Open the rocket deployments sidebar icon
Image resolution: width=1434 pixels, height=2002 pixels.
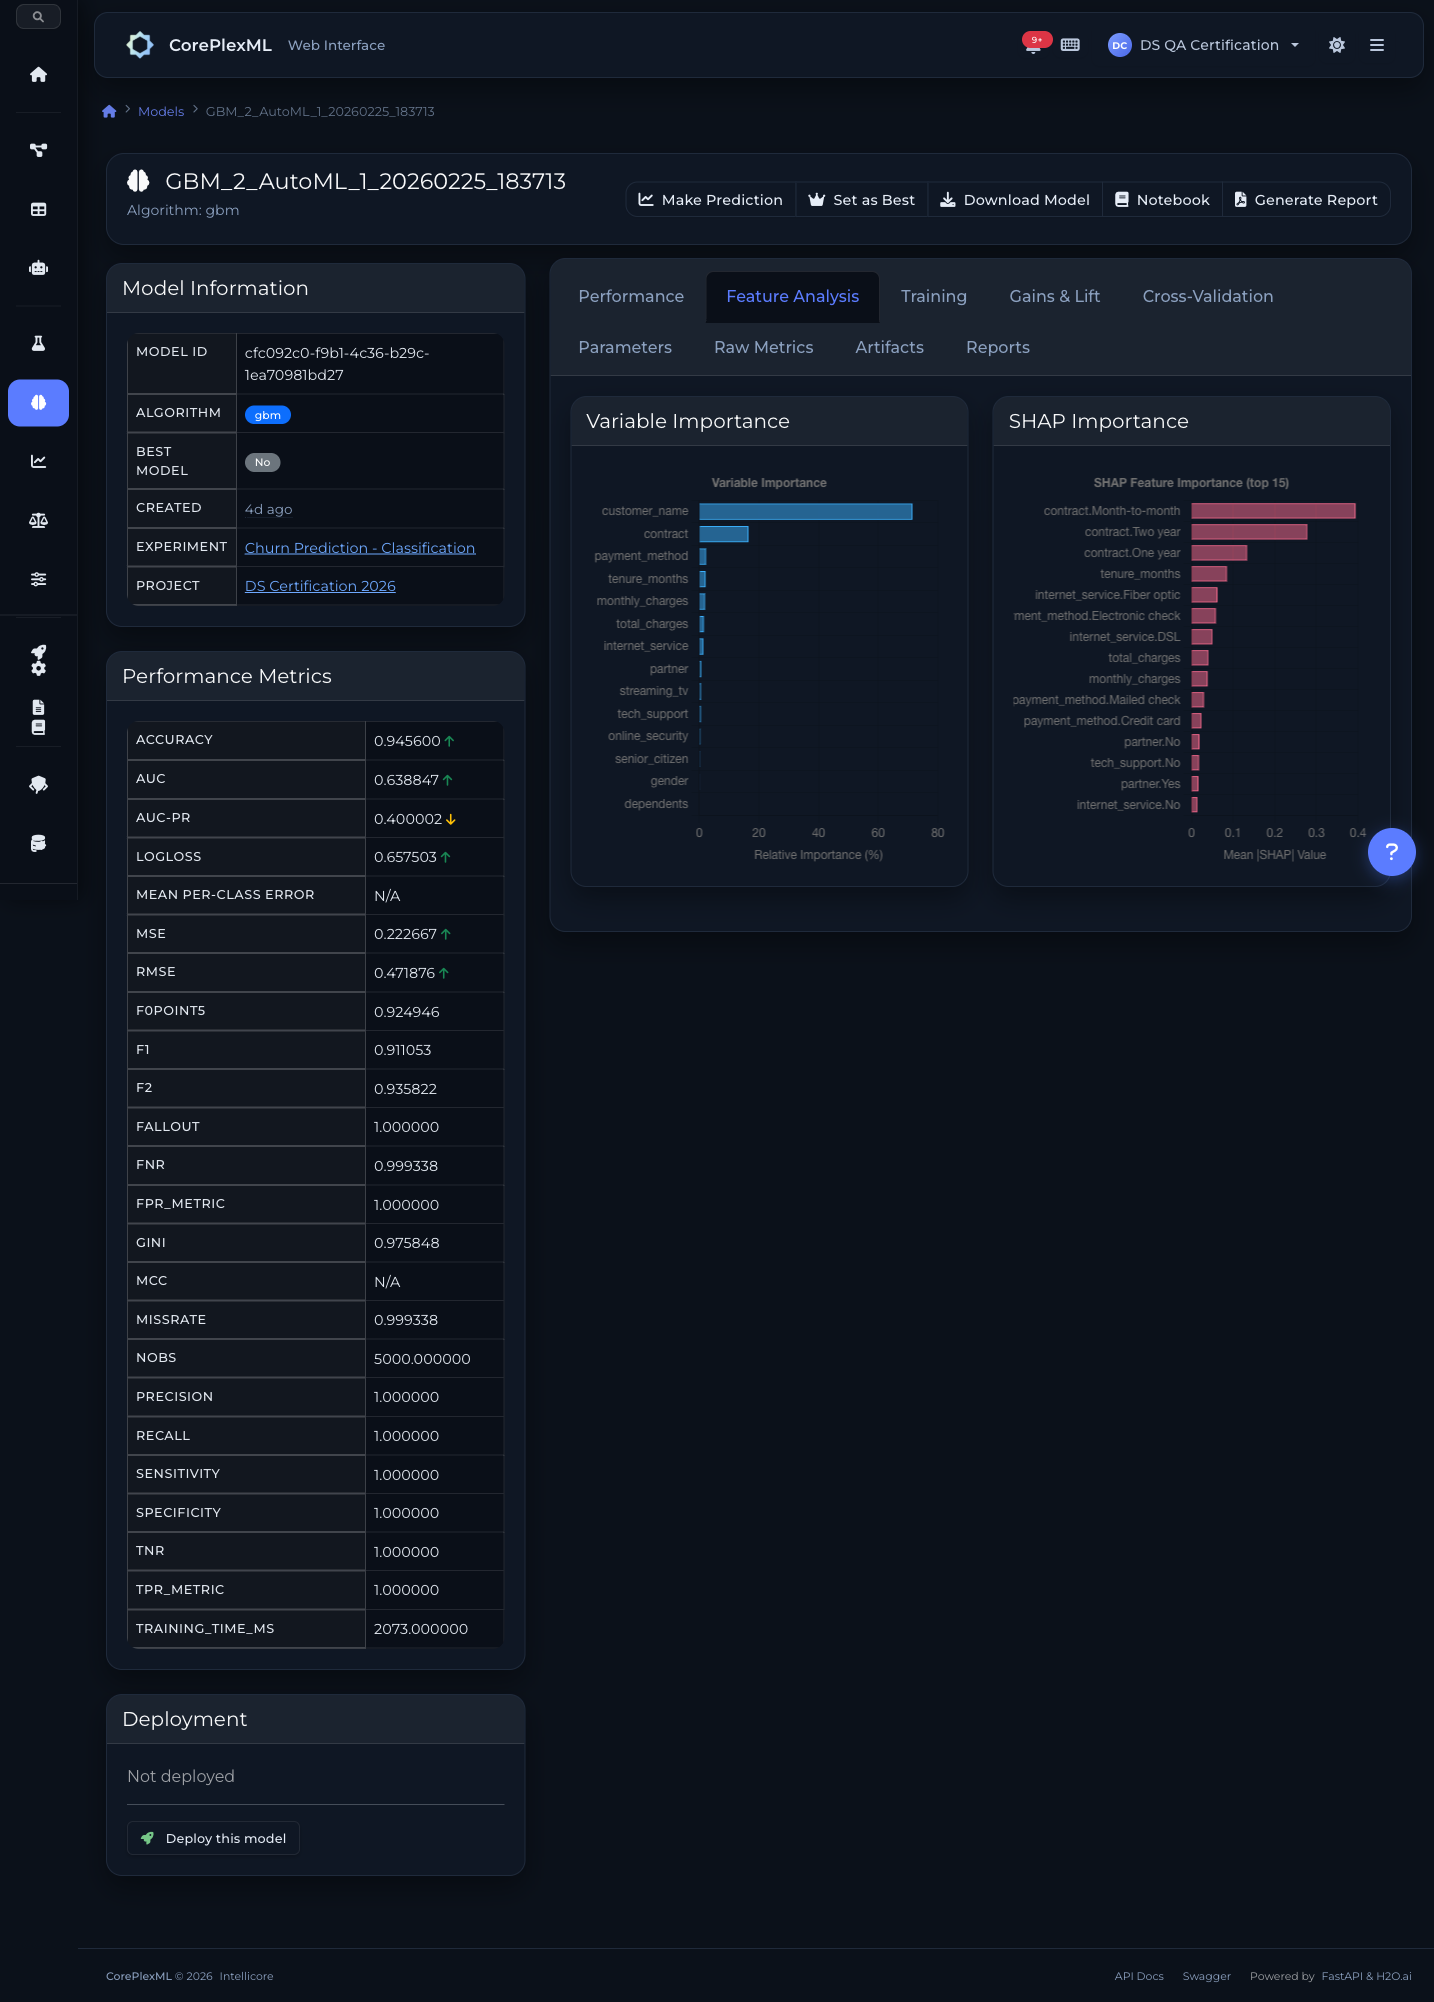(38, 652)
